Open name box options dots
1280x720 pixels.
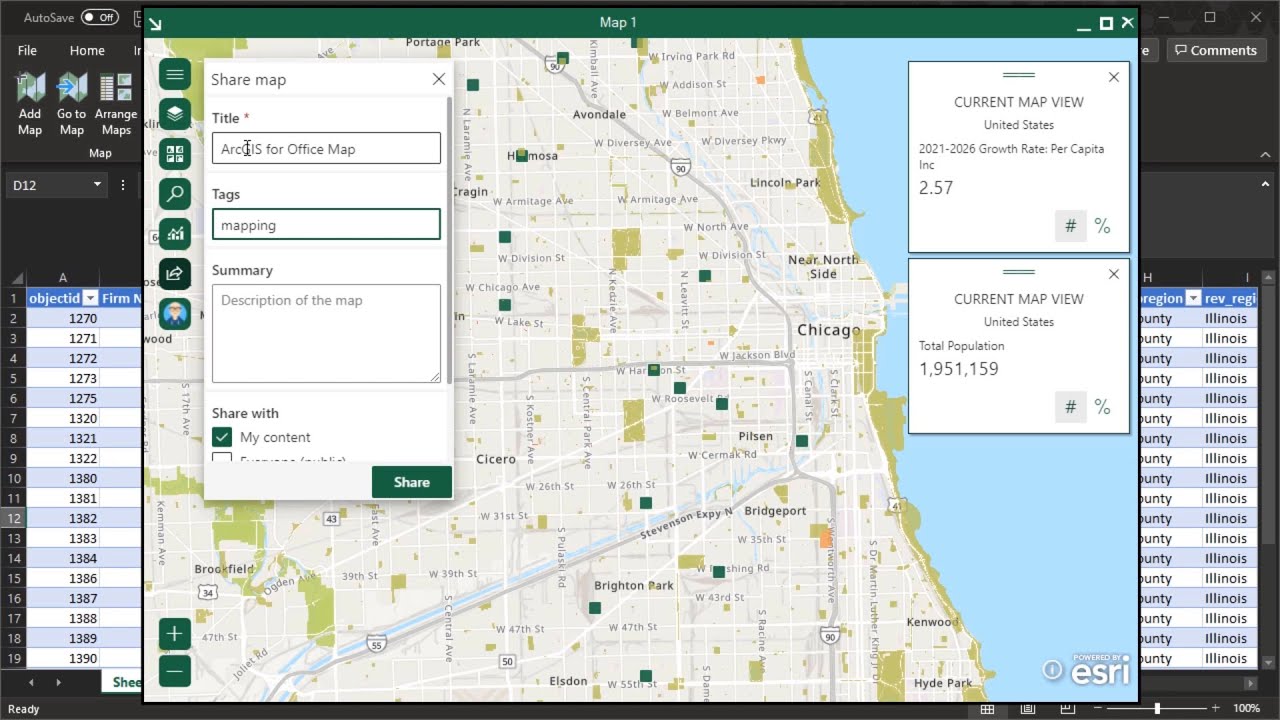123,185
